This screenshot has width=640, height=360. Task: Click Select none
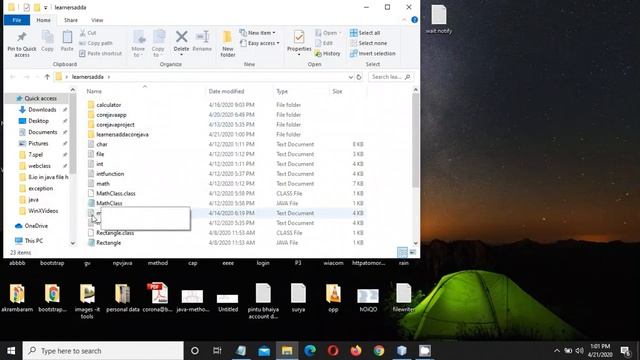[368, 43]
